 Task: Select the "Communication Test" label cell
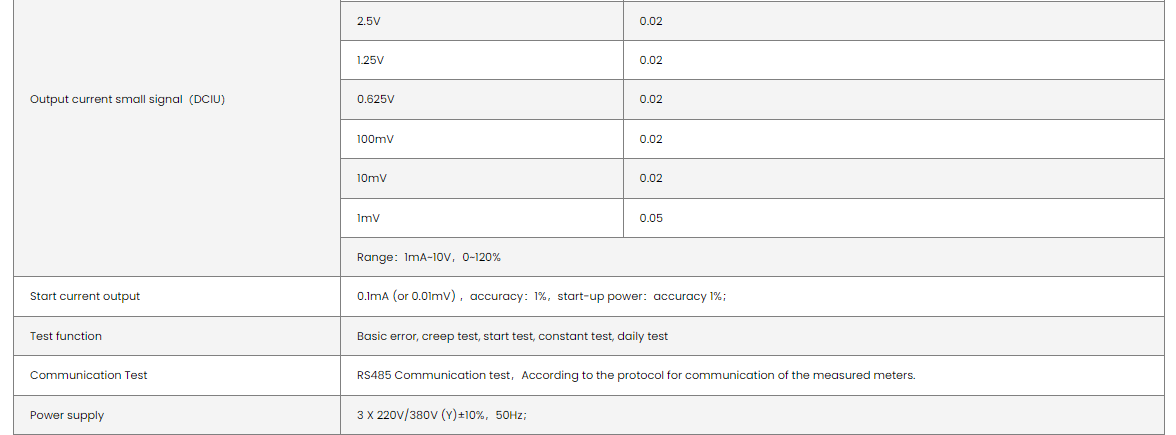pos(89,375)
